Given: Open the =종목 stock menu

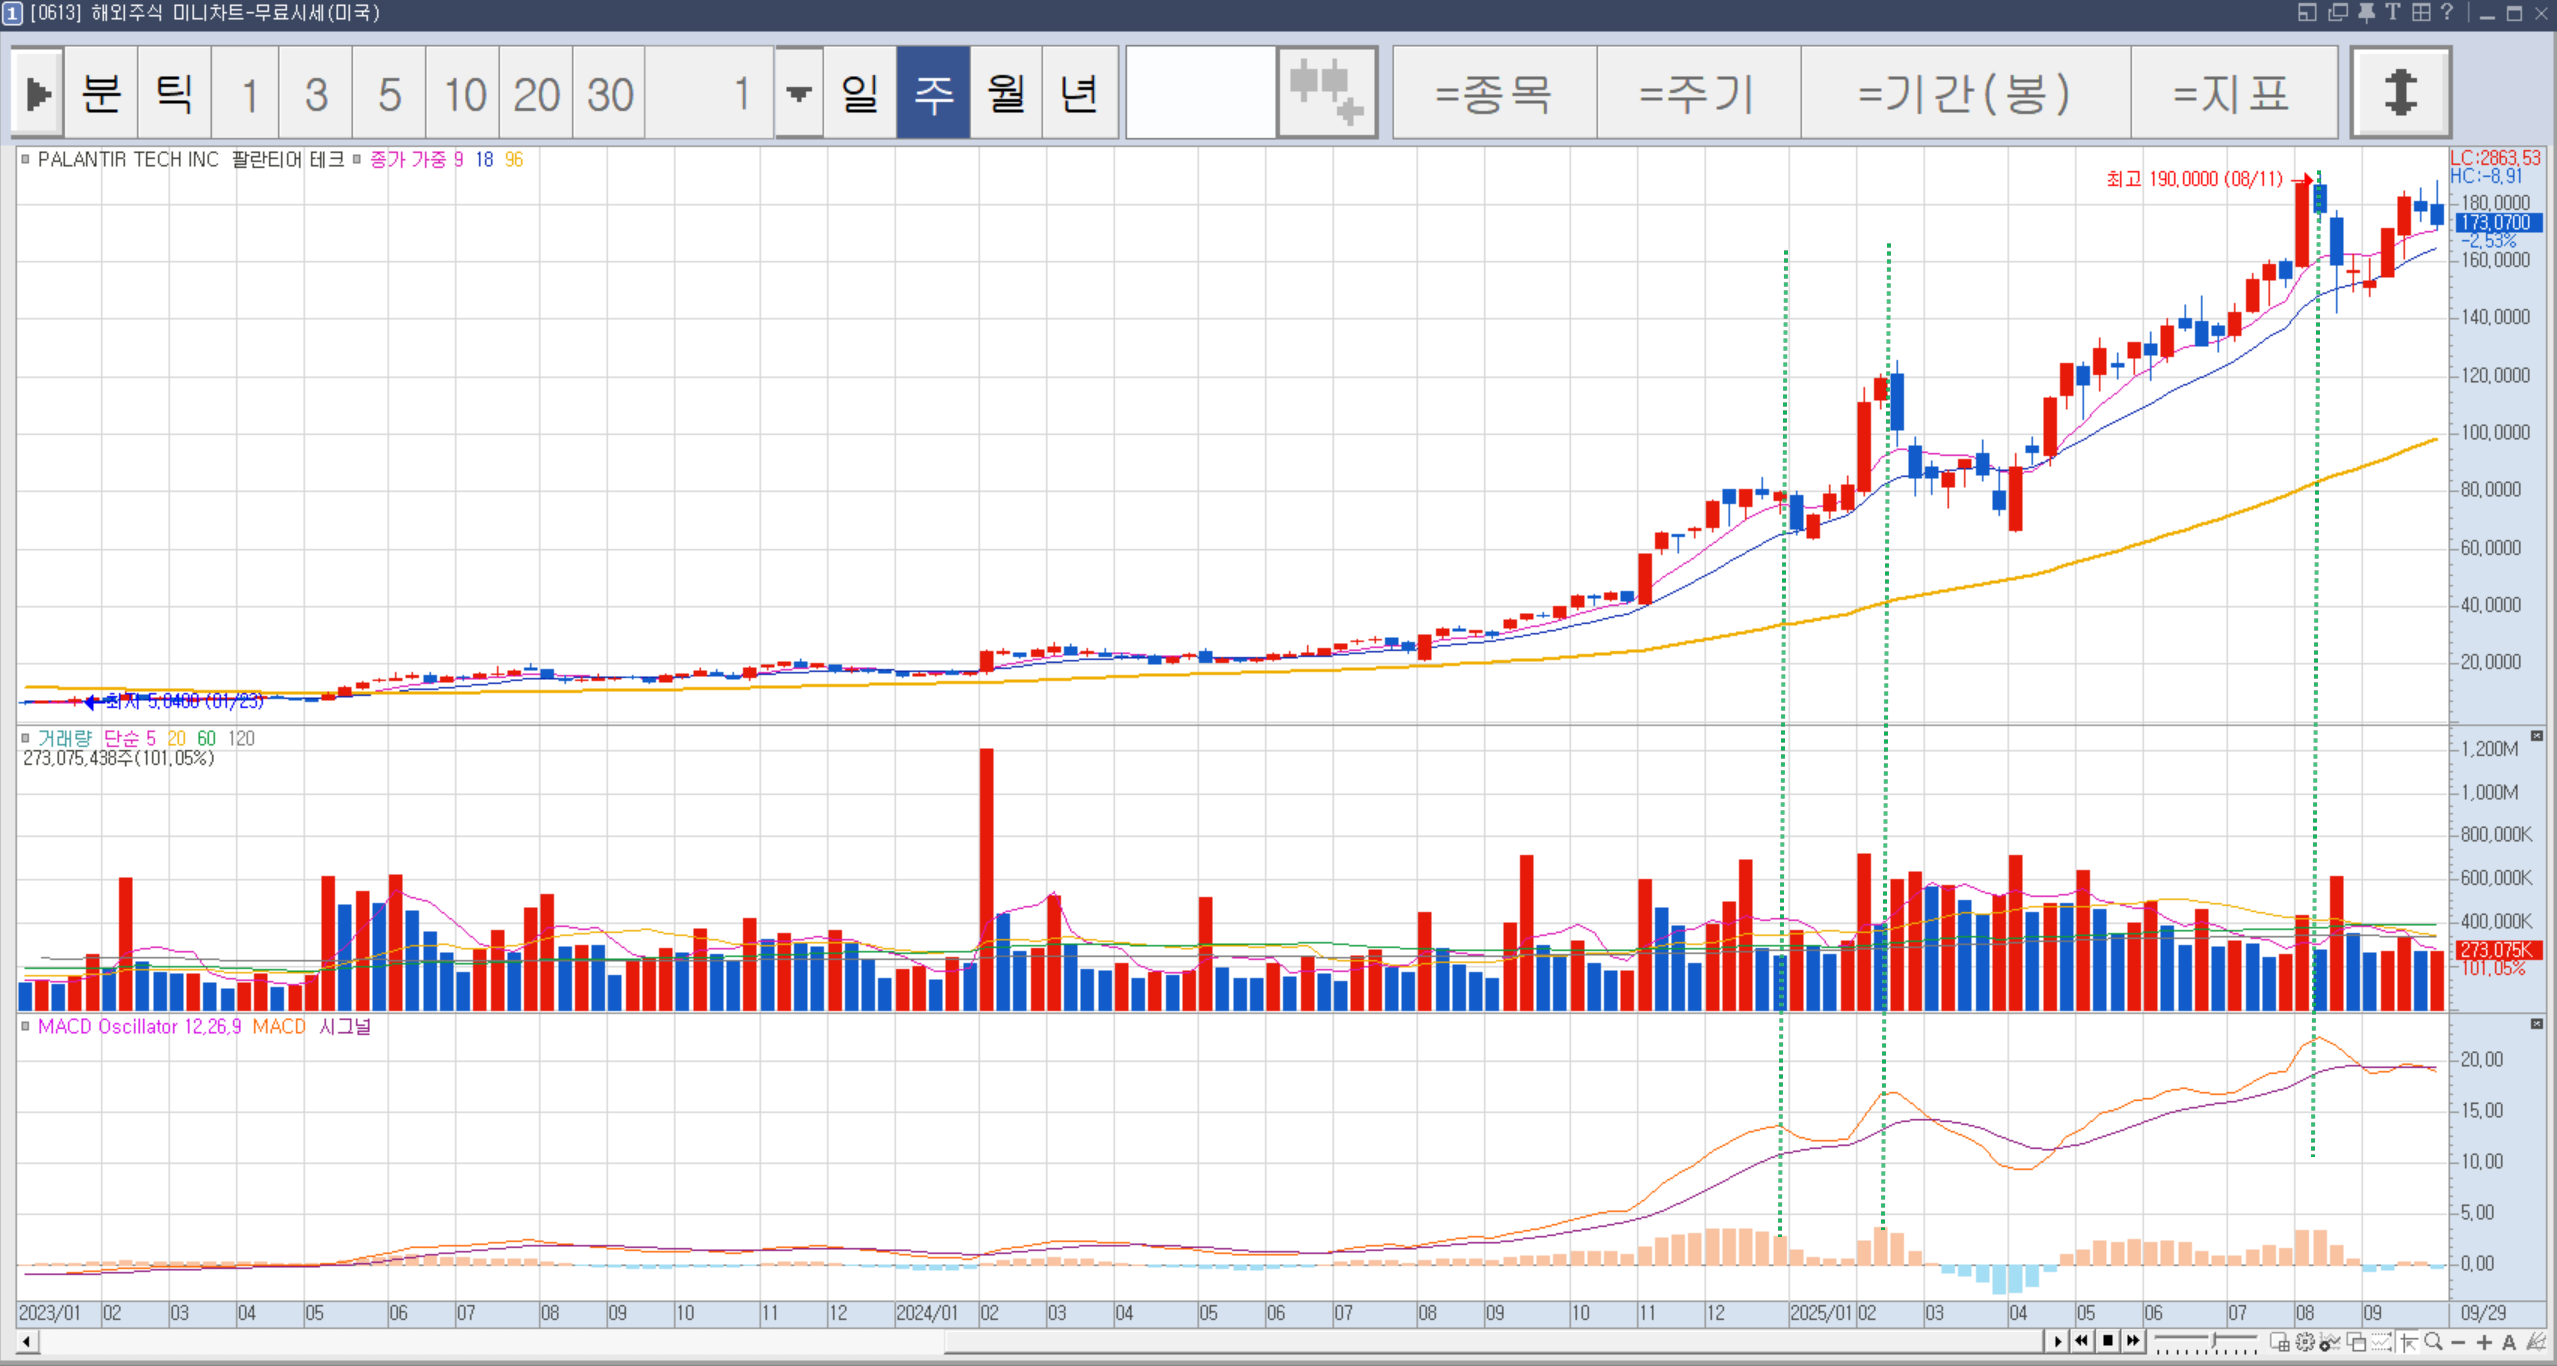Looking at the screenshot, I should 1493,92.
